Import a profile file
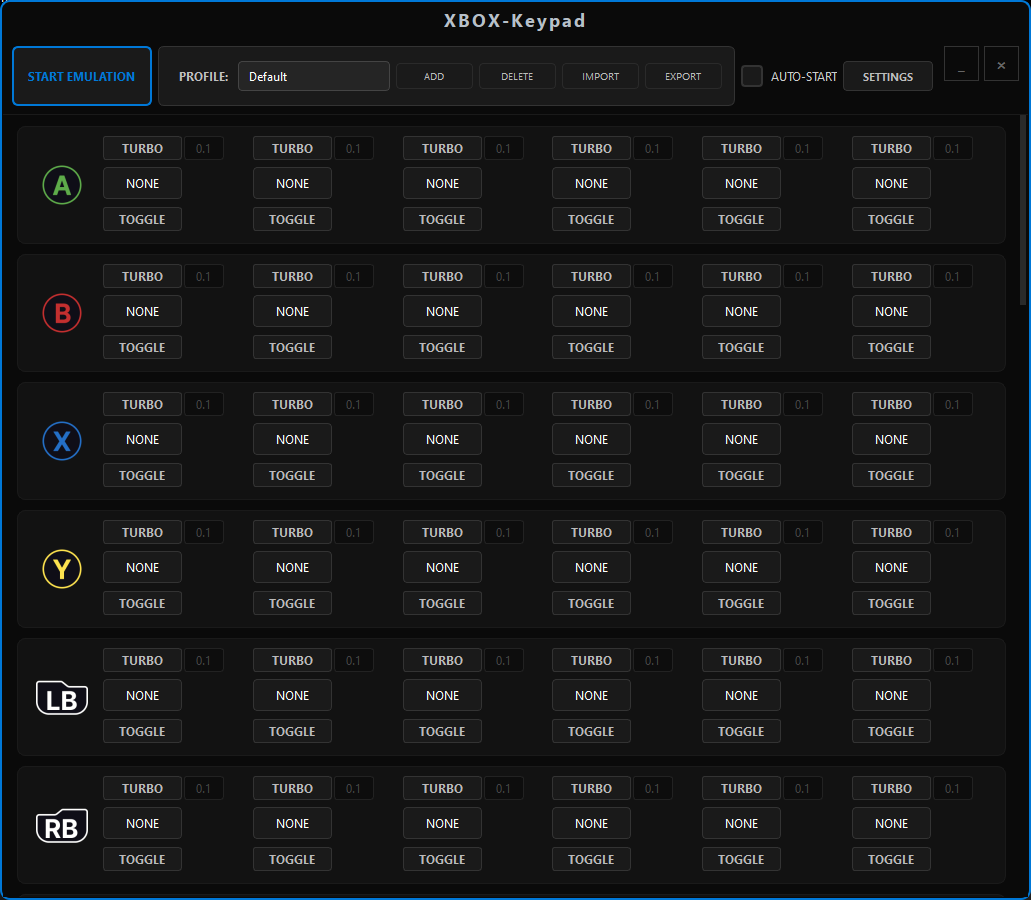The image size is (1031, 900). tap(600, 76)
